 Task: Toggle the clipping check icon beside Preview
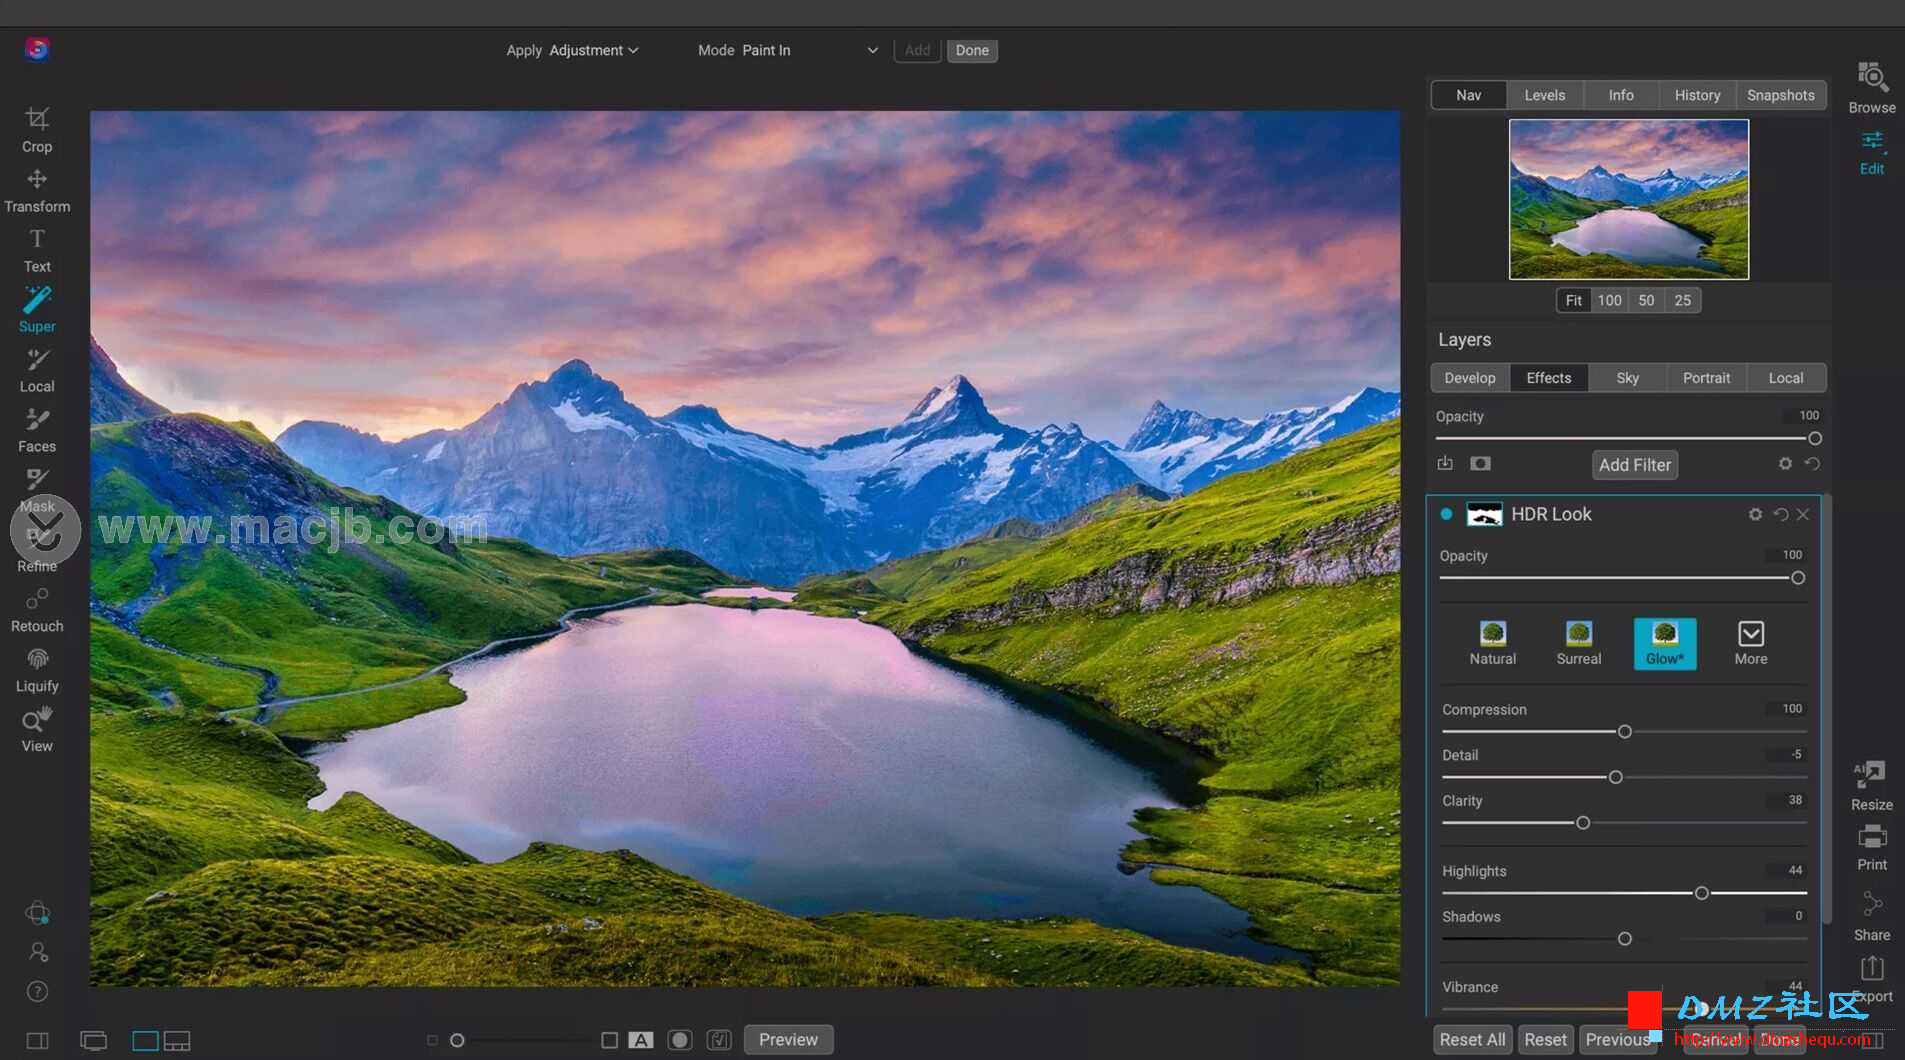pyautogui.click(x=719, y=1040)
